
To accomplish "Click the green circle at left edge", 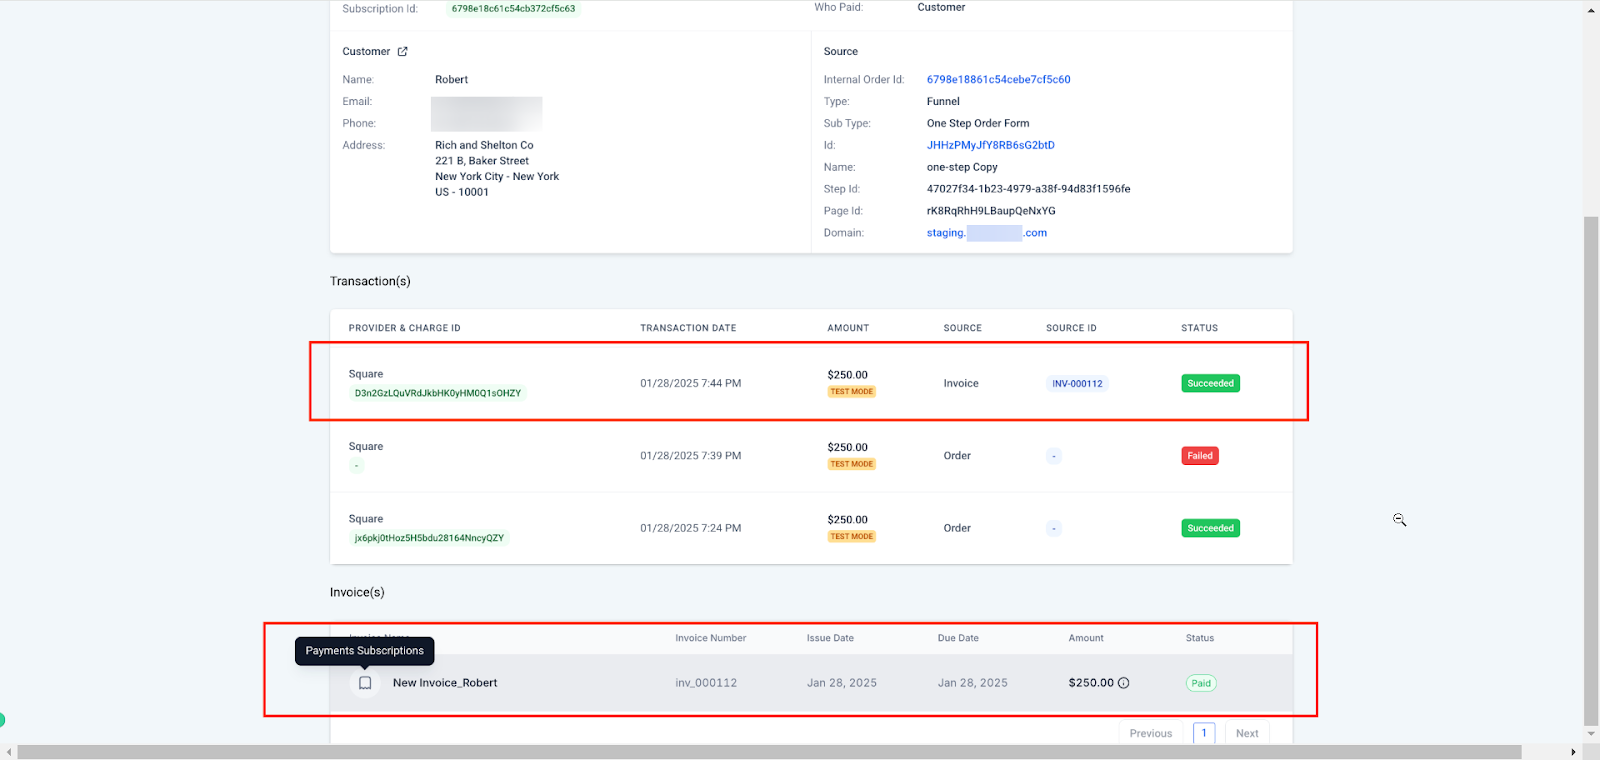I will coord(2,720).
